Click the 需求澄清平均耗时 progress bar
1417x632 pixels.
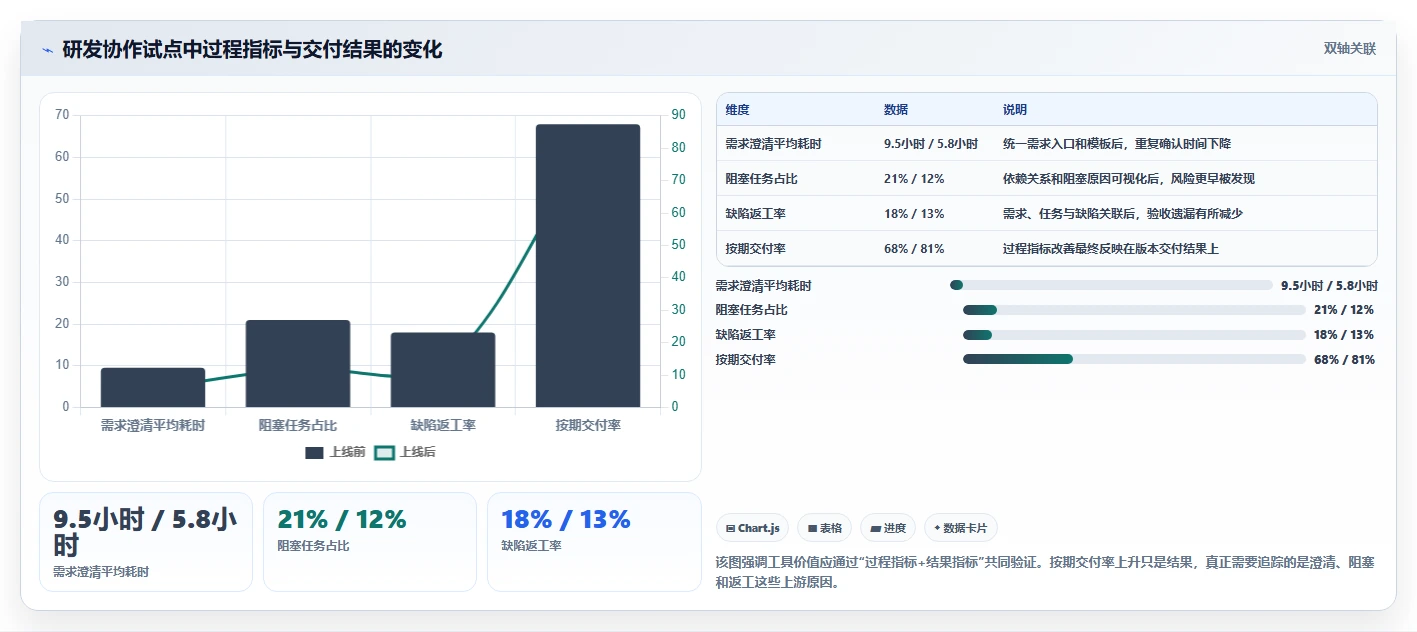[x=1111, y=285]
